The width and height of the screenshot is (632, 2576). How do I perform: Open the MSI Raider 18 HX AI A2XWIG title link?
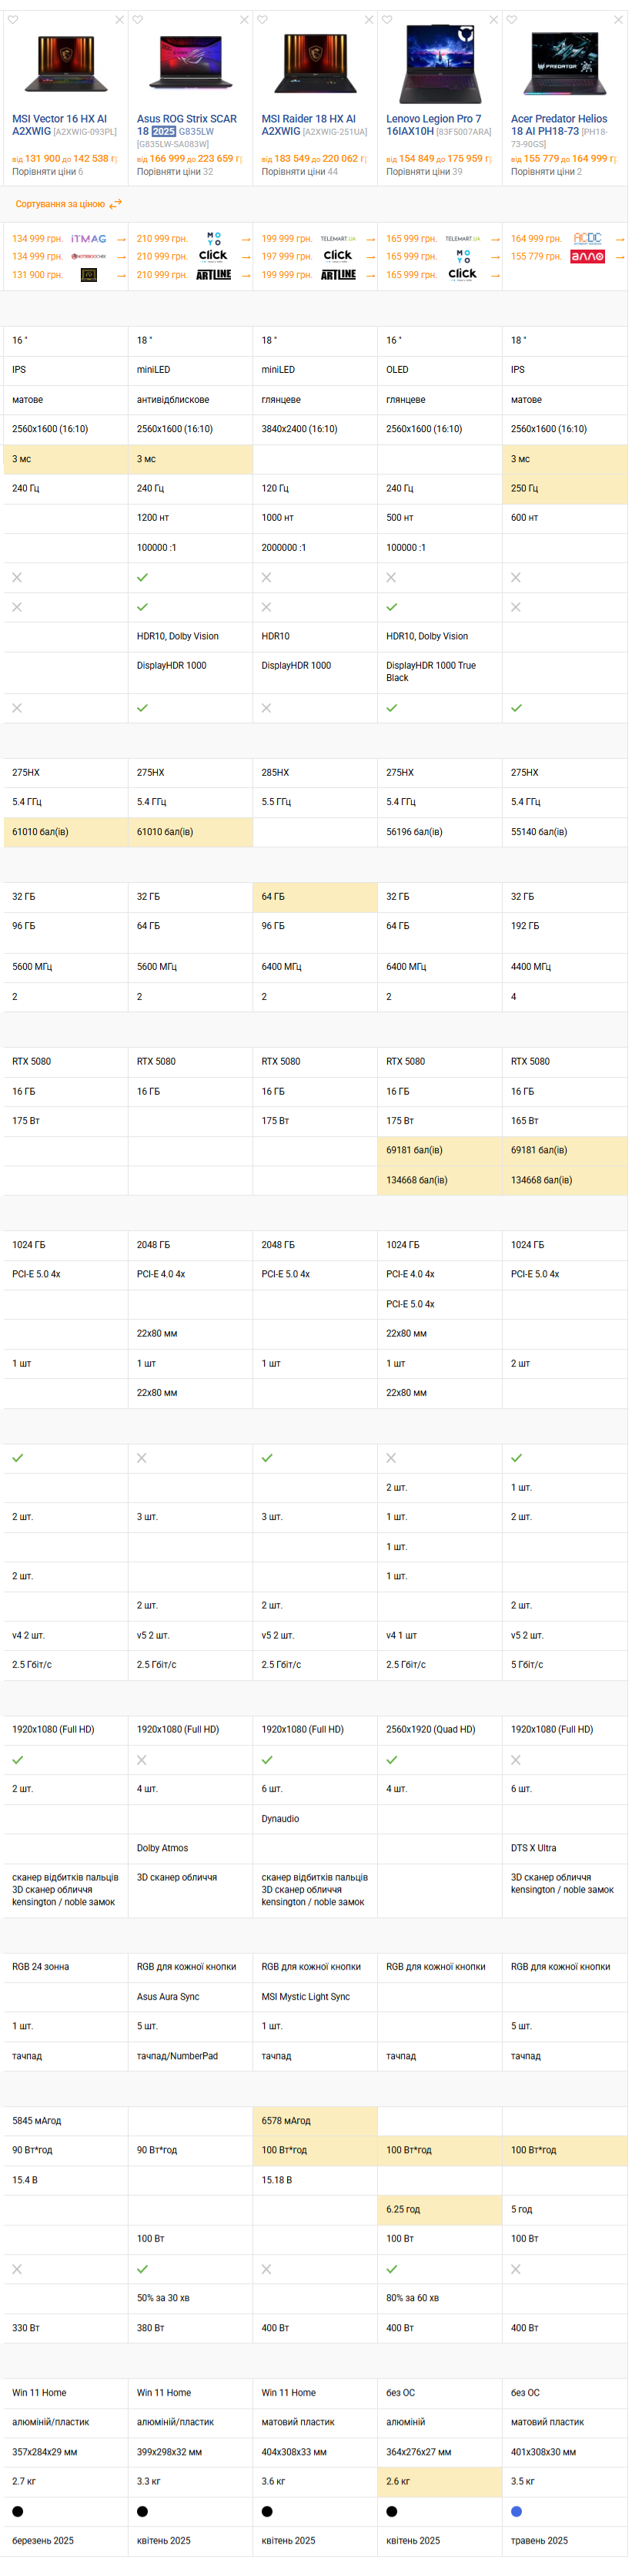(x=309, y=125)
